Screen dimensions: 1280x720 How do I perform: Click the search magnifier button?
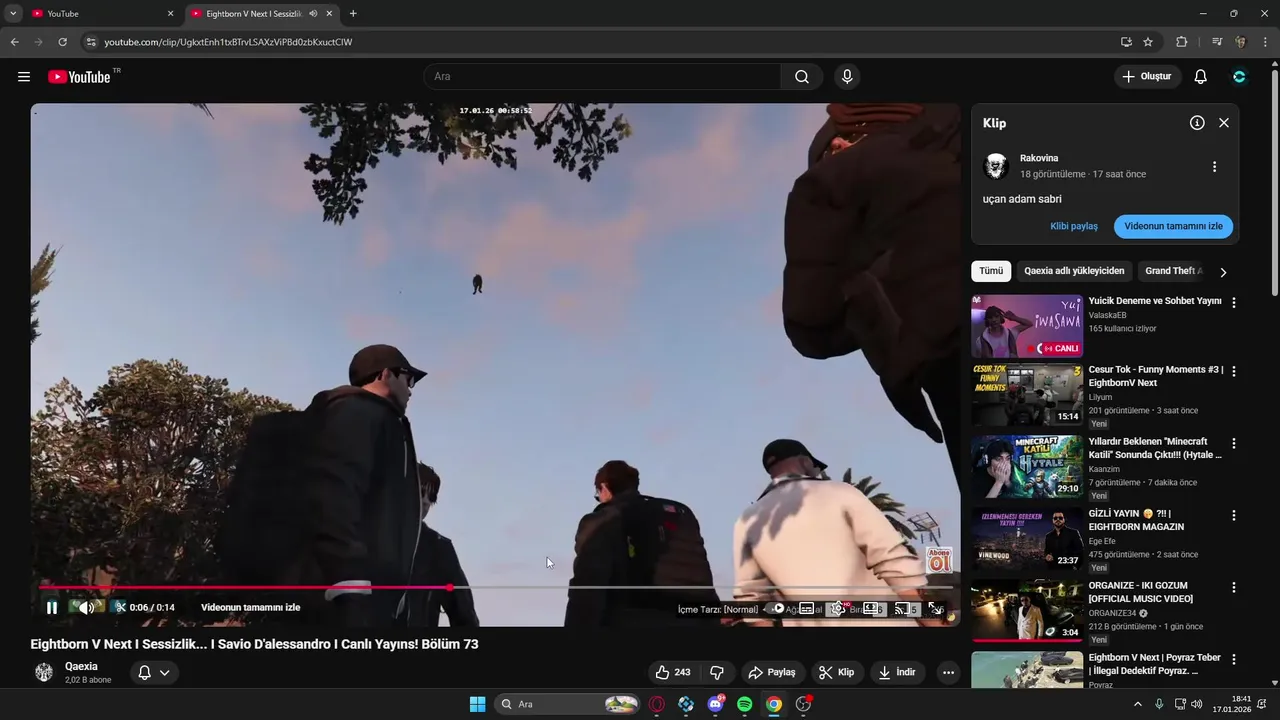(802, 77)
